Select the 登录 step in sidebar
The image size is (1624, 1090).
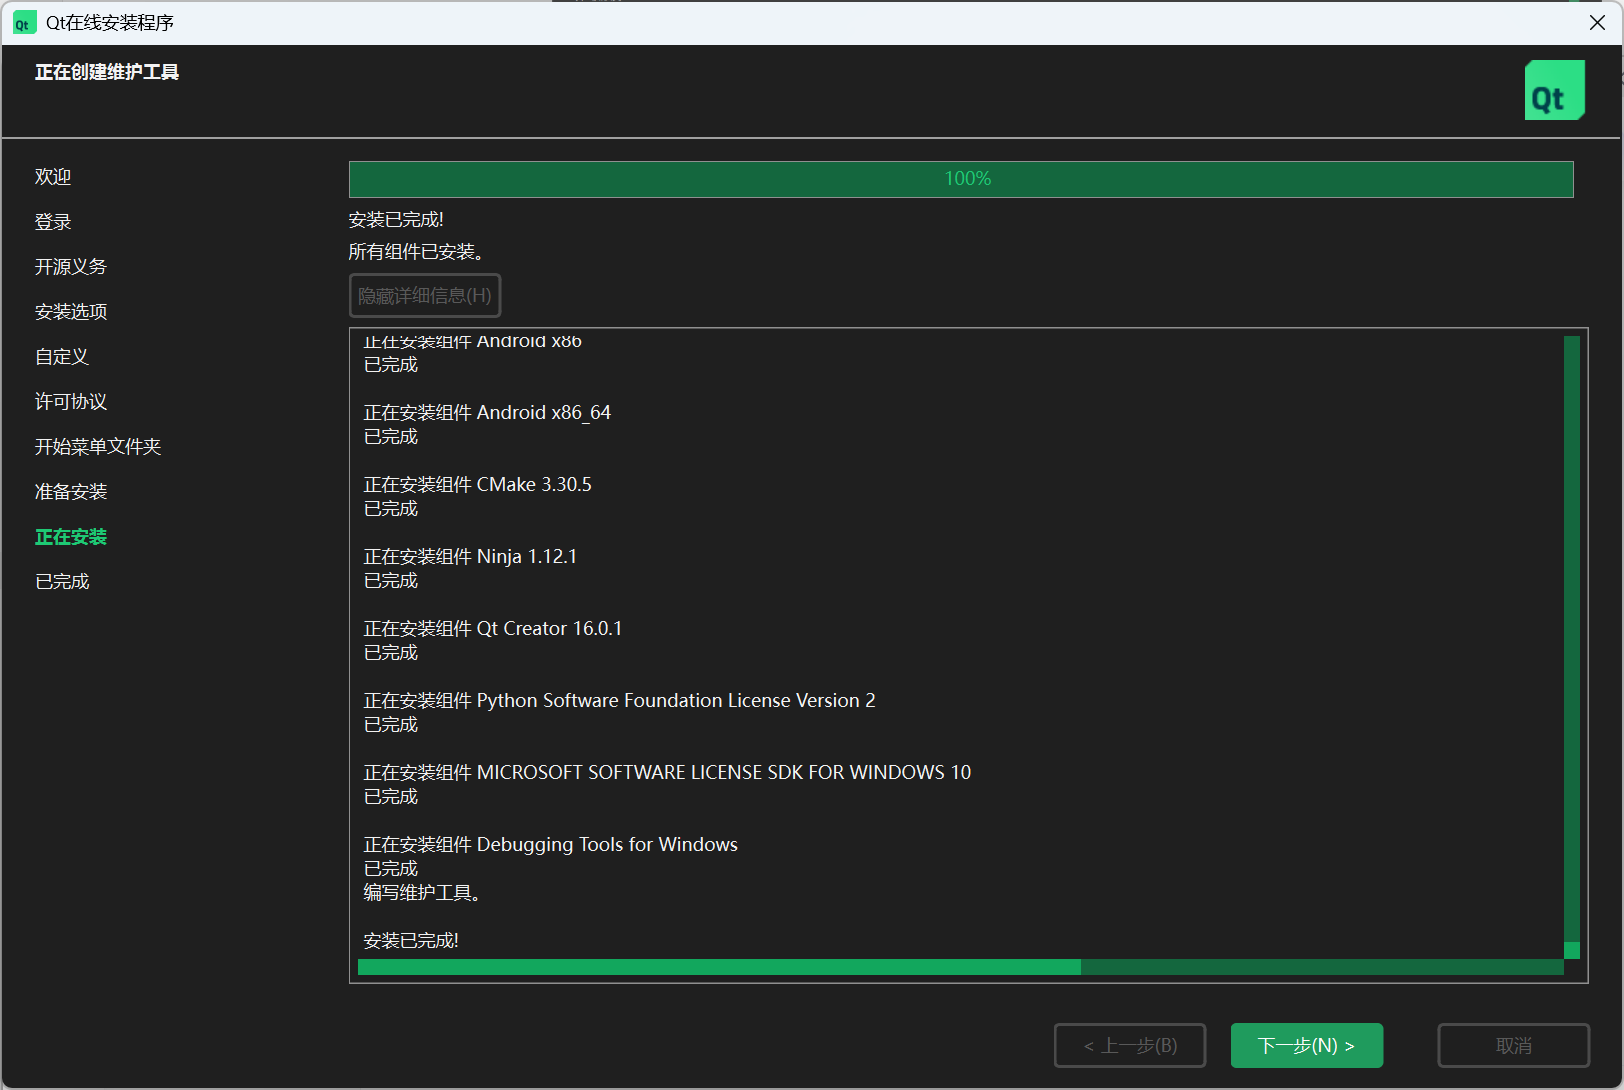[x=53, y=222]
